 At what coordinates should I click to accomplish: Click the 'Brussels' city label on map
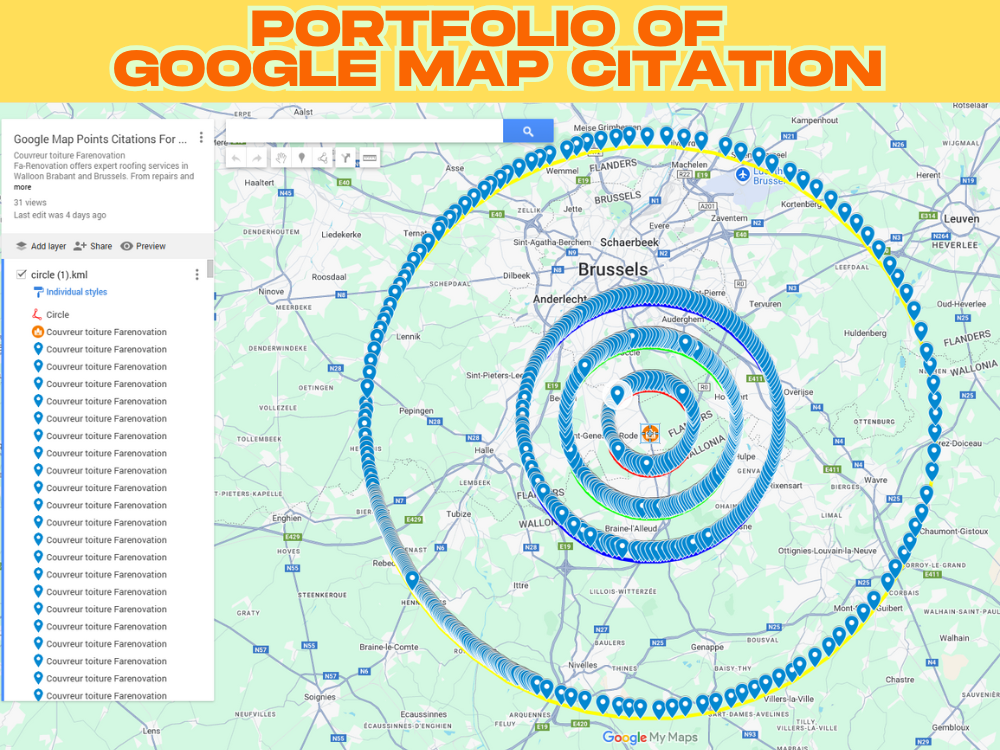click(613, 270)
